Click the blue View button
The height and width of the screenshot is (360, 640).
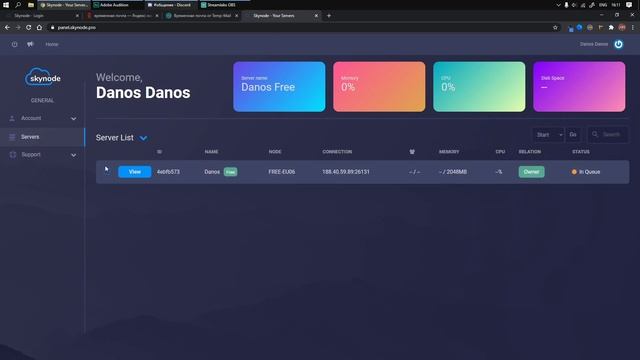pos(135,172)
